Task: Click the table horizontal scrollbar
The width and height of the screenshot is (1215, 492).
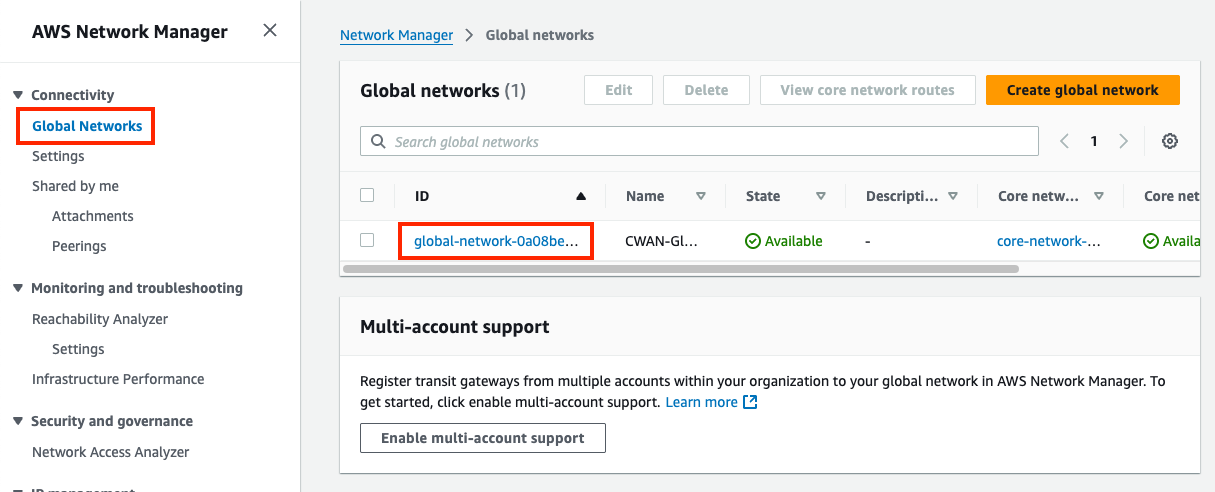Action: pyautogui.click(x=680, y=269)
